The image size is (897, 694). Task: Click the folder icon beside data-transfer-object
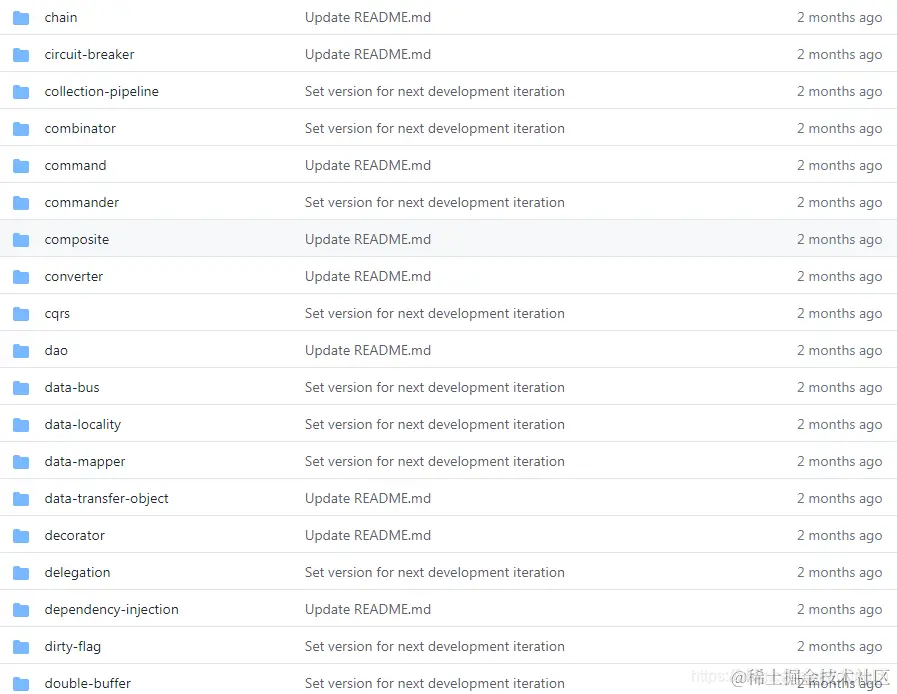(x=21, y=499)
